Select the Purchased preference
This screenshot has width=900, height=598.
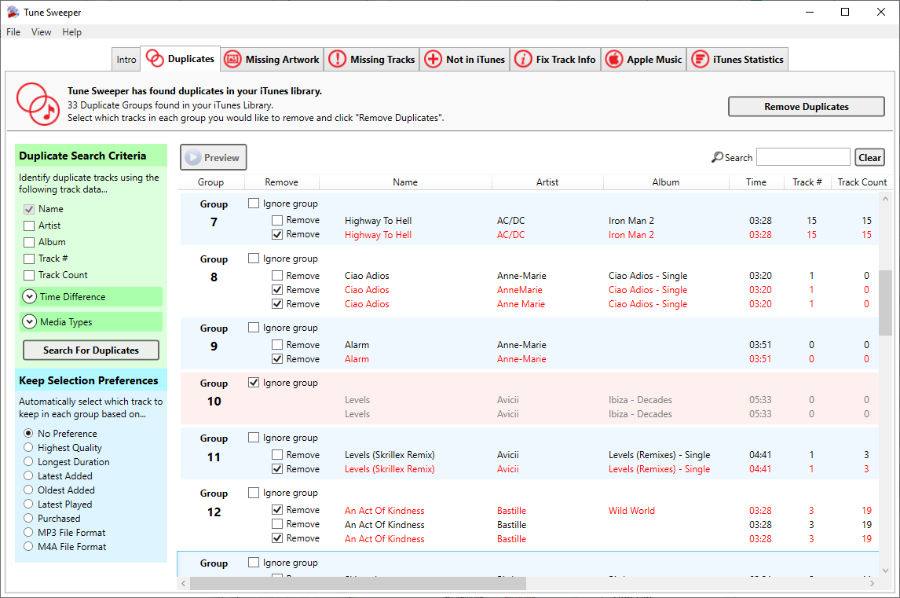tap(28, 518)
